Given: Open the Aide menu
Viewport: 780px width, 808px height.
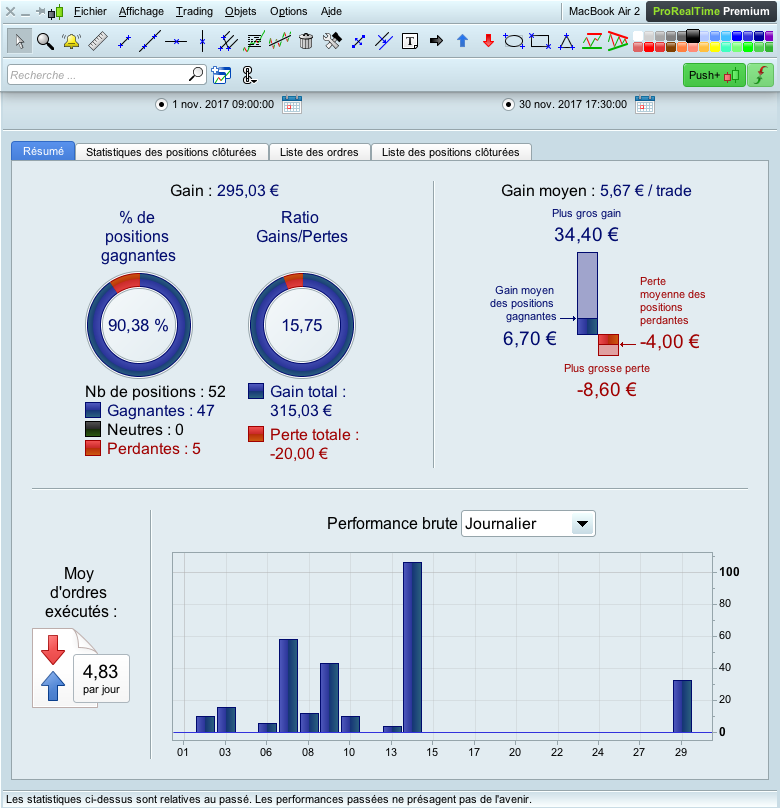Looking at the screenshot, I should click(331, 11).
